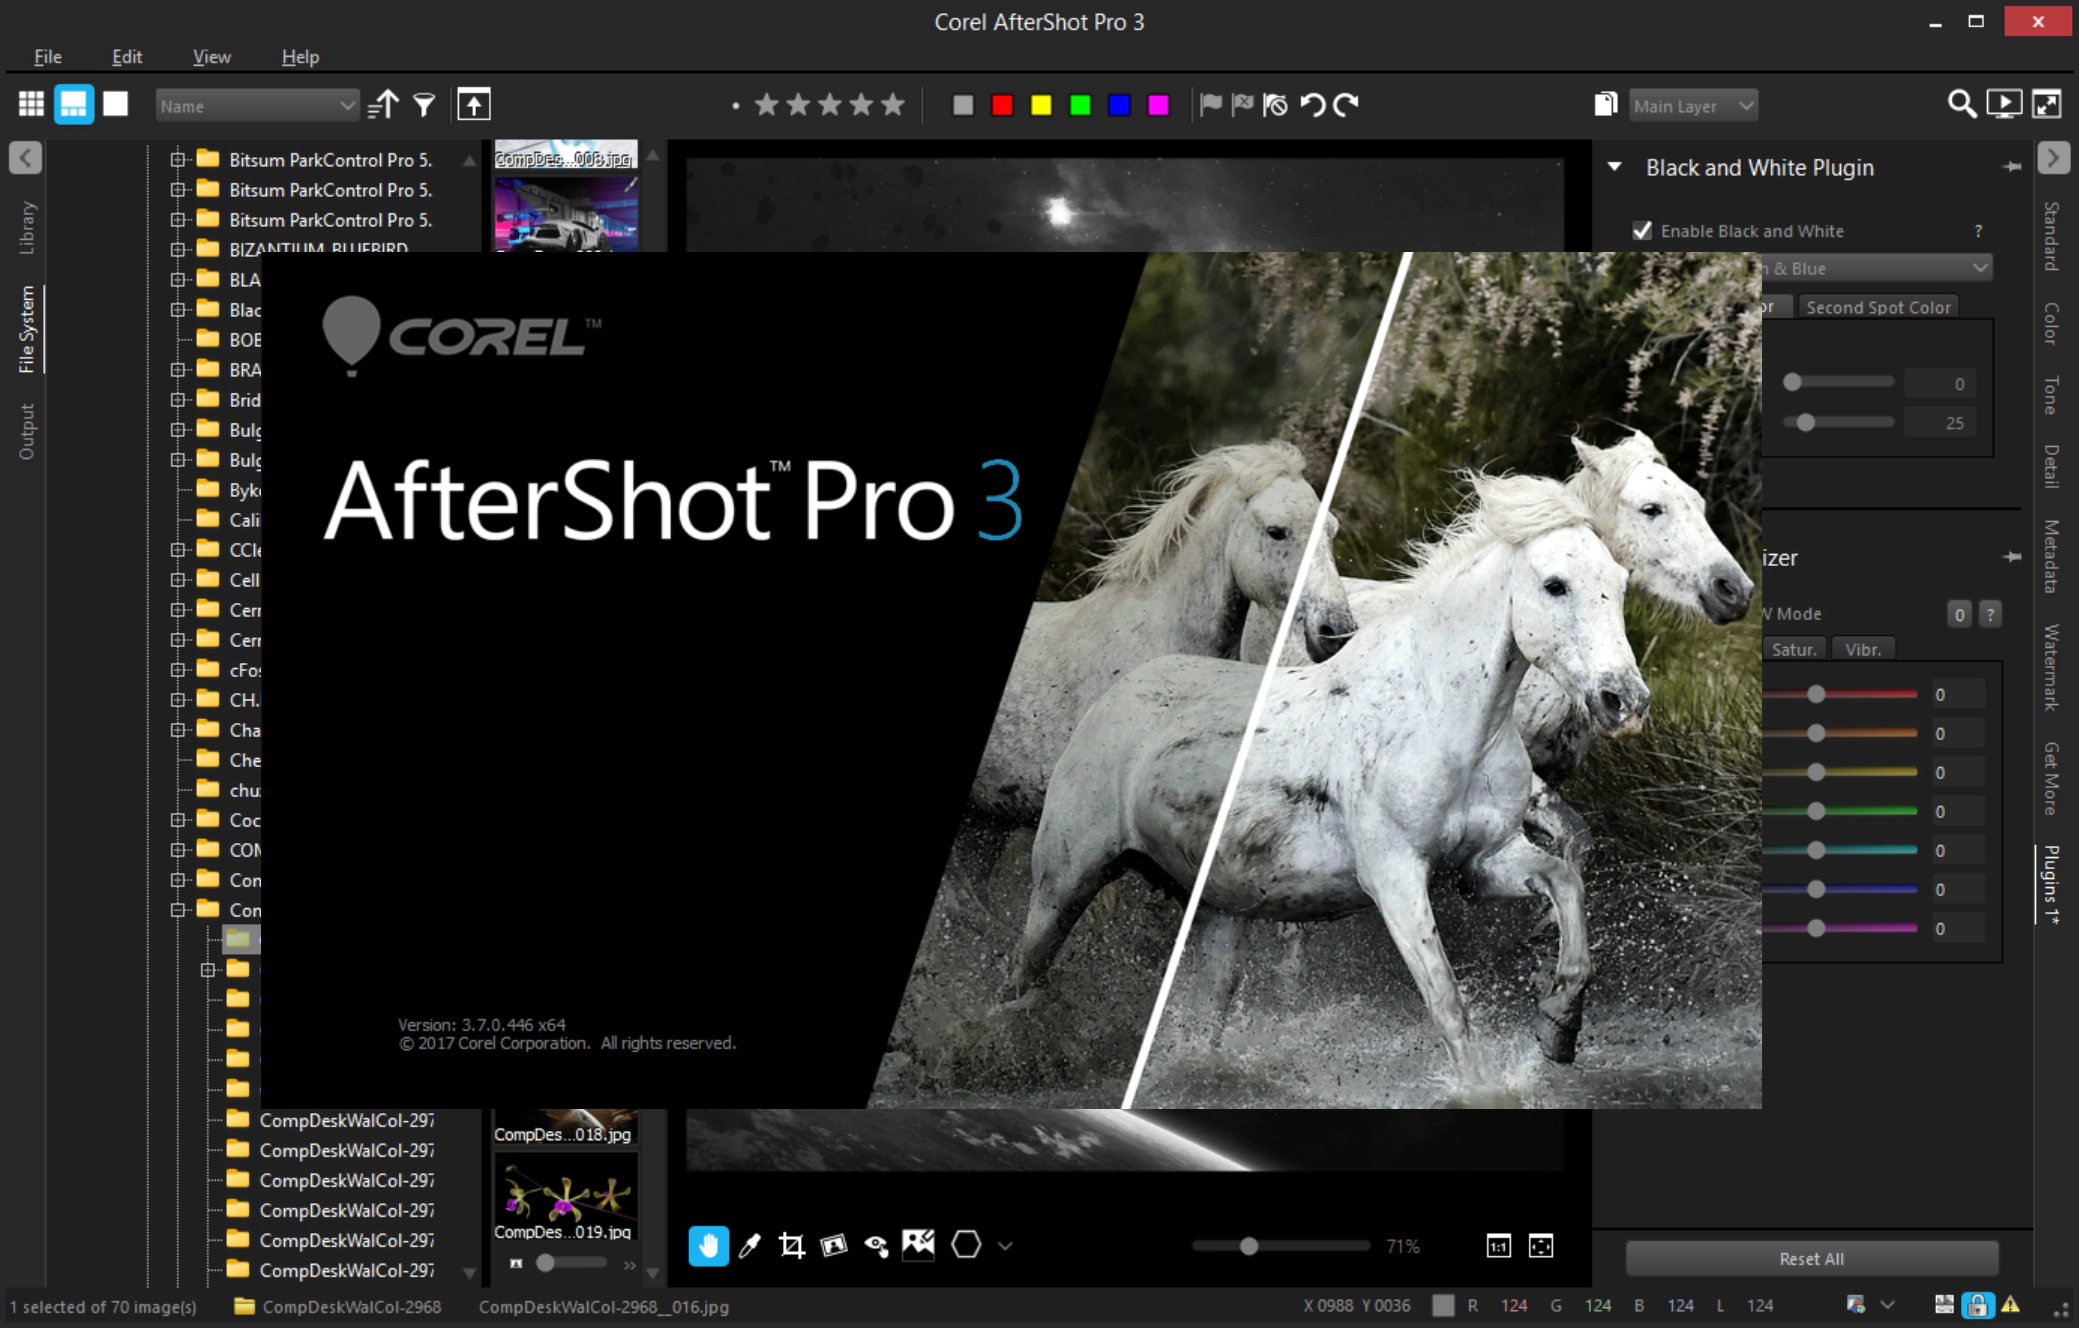Screen dimensions: 2079x1328
Task: Disable the Enable Black and White checkbox
Action: [1642, 231]
